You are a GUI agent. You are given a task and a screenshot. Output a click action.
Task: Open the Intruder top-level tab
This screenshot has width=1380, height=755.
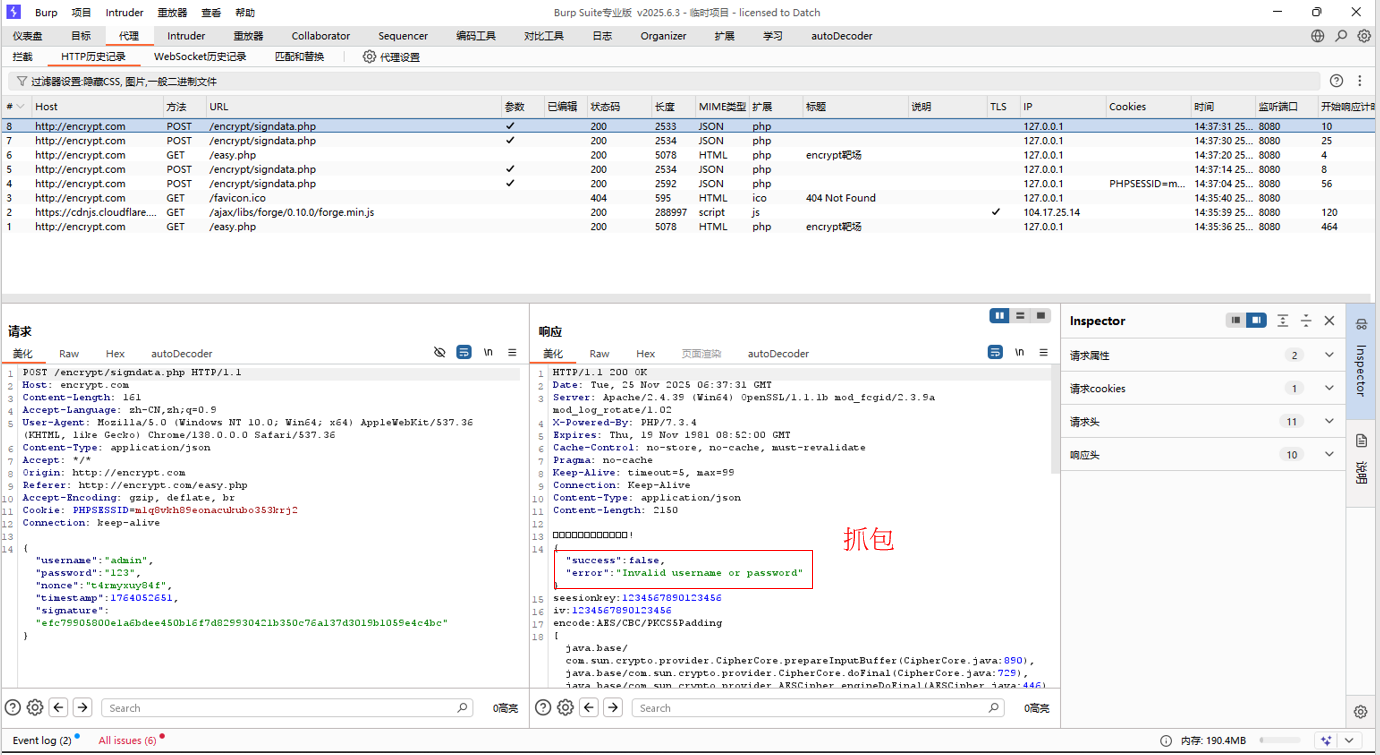pyautogui.click(x=186, y=36)
